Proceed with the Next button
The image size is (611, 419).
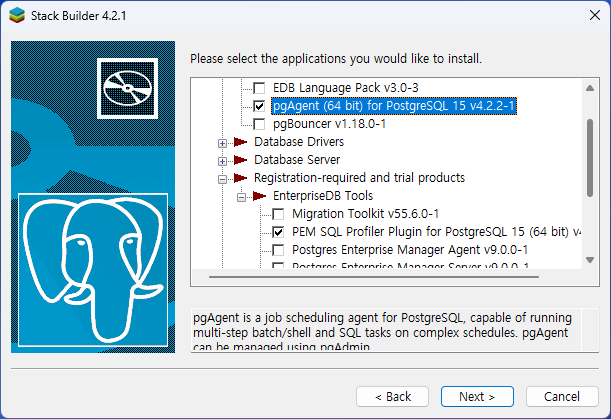point(477,396)
